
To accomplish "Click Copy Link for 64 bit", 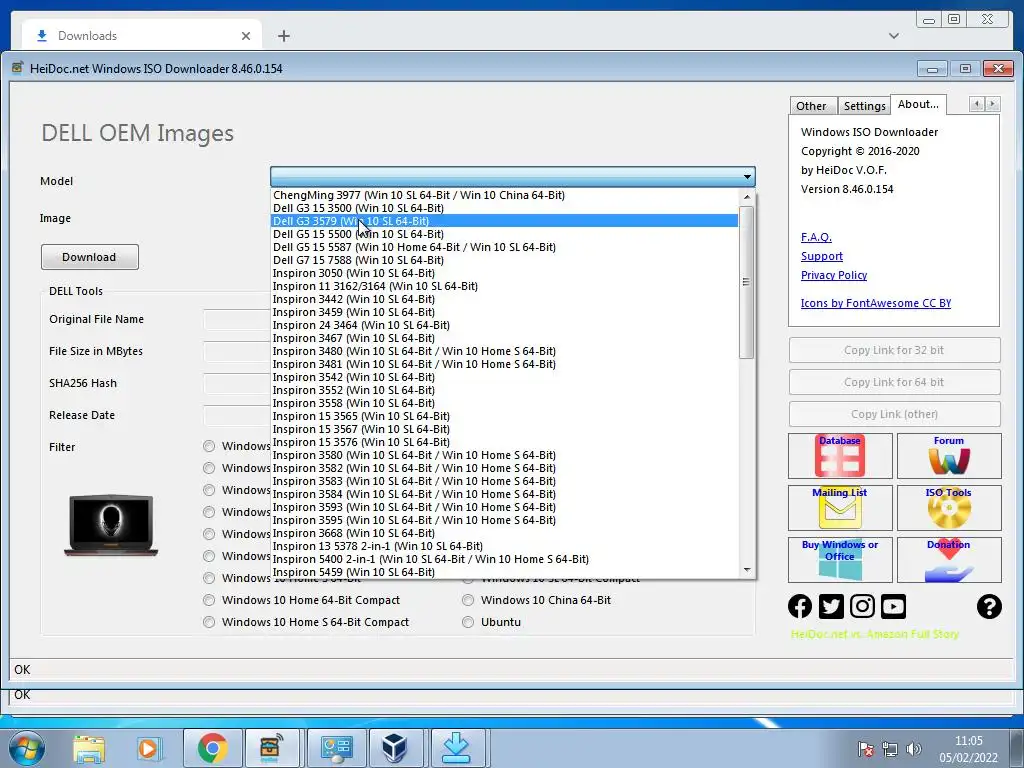I will coord(894,382).
